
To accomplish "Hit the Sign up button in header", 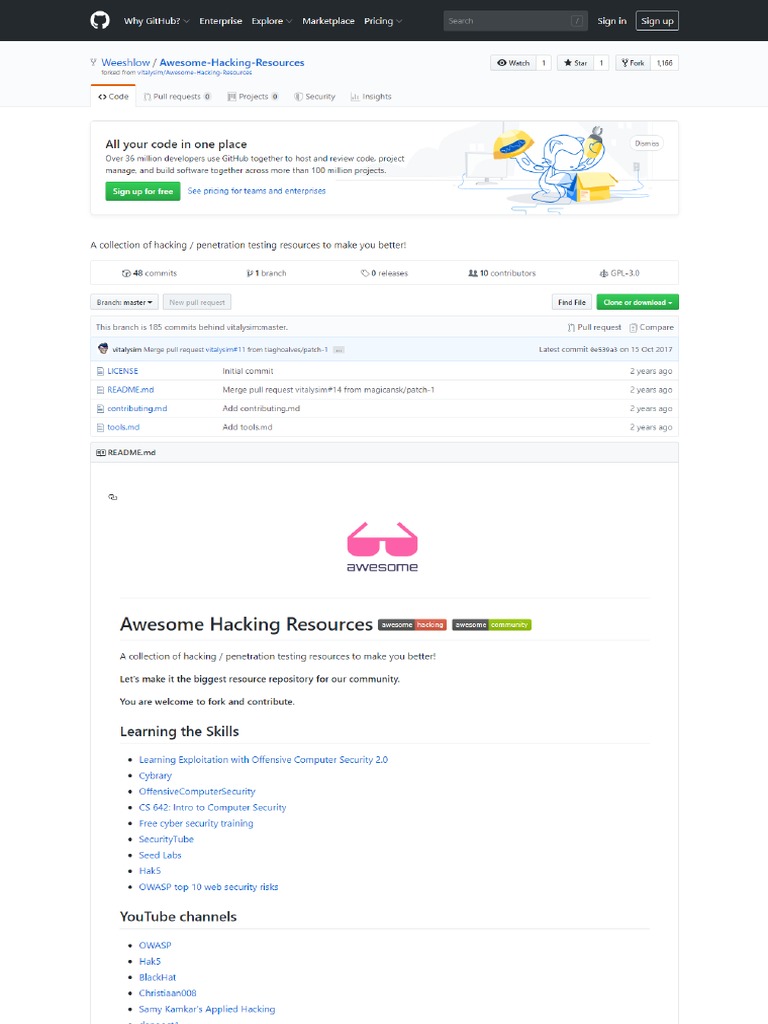I will [x=657, y=21].
